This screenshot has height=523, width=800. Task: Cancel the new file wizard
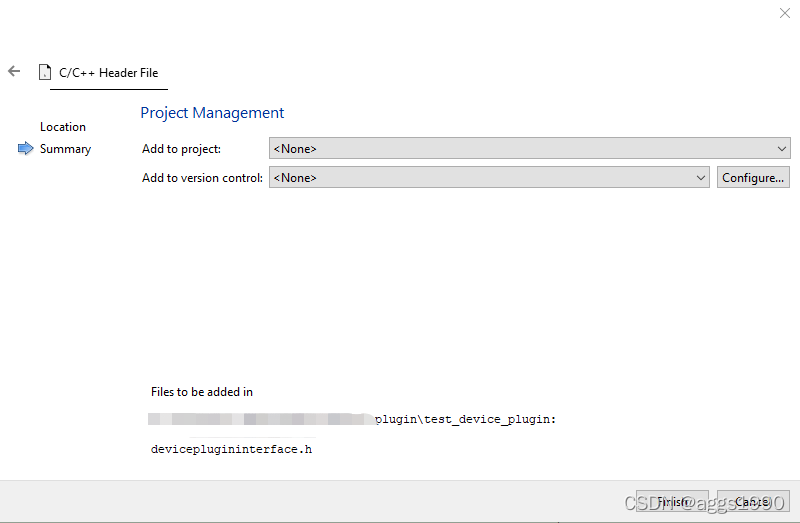pyautogui.click(x=753, y=502)
